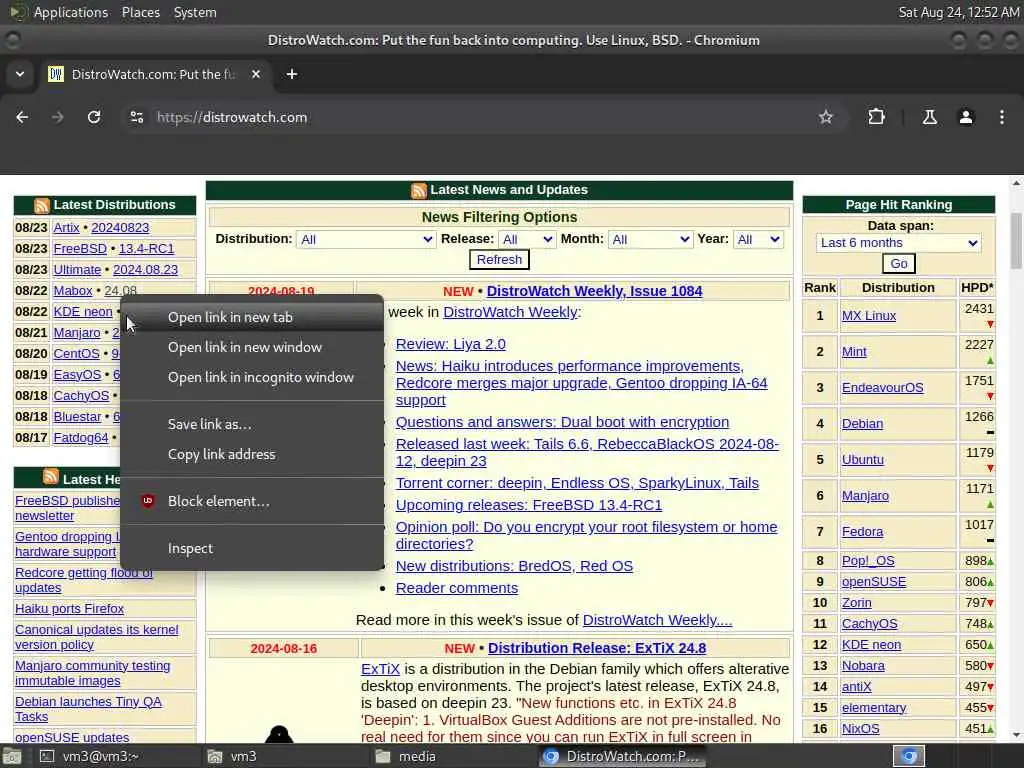The height and width of the screenshot is (768, 1024).
Task: Open Haiku ports Firefox headline
Action: pyautogui.click(x=69, y=609)
